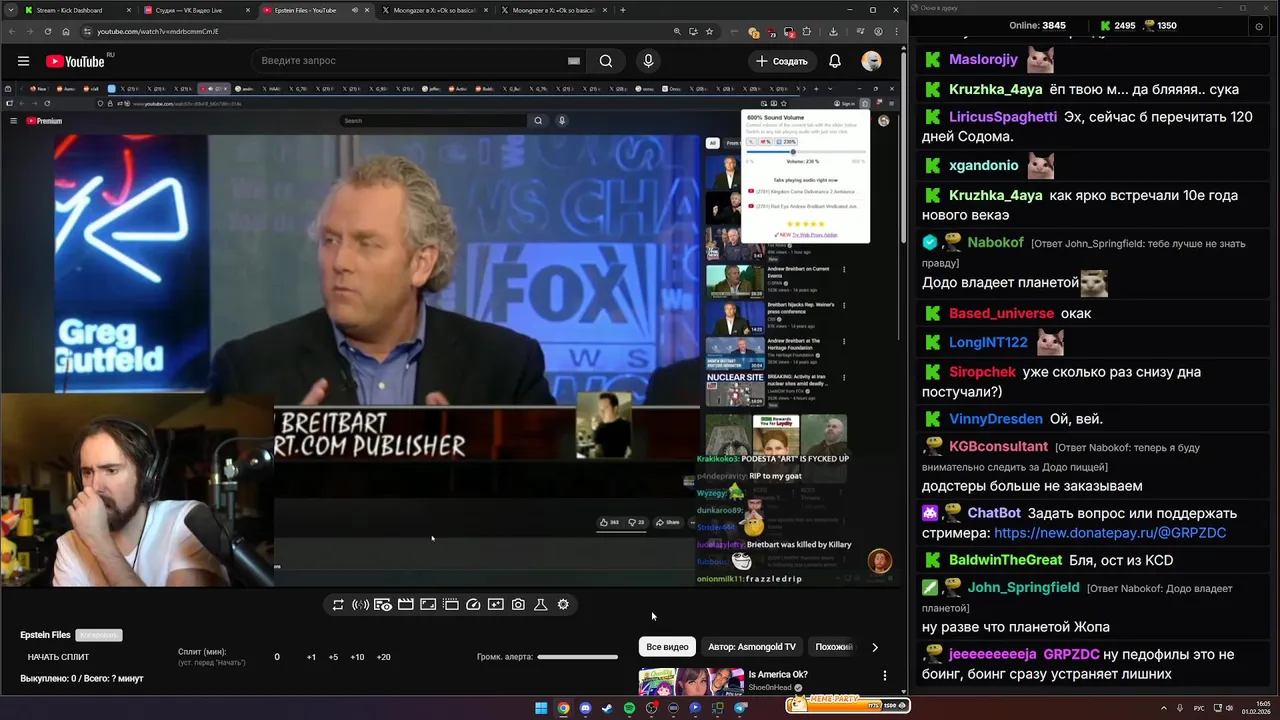
Task: Click the Создать create button
Action: 782,61
